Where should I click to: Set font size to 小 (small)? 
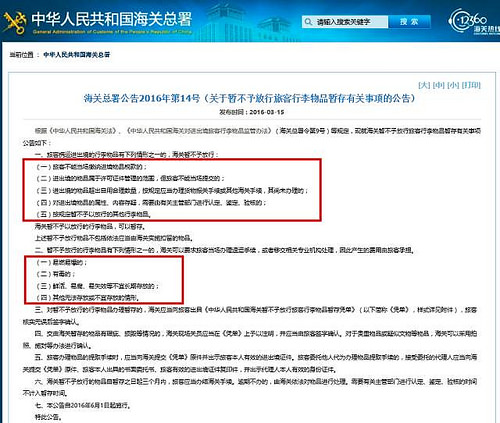[x=453, y=85]
